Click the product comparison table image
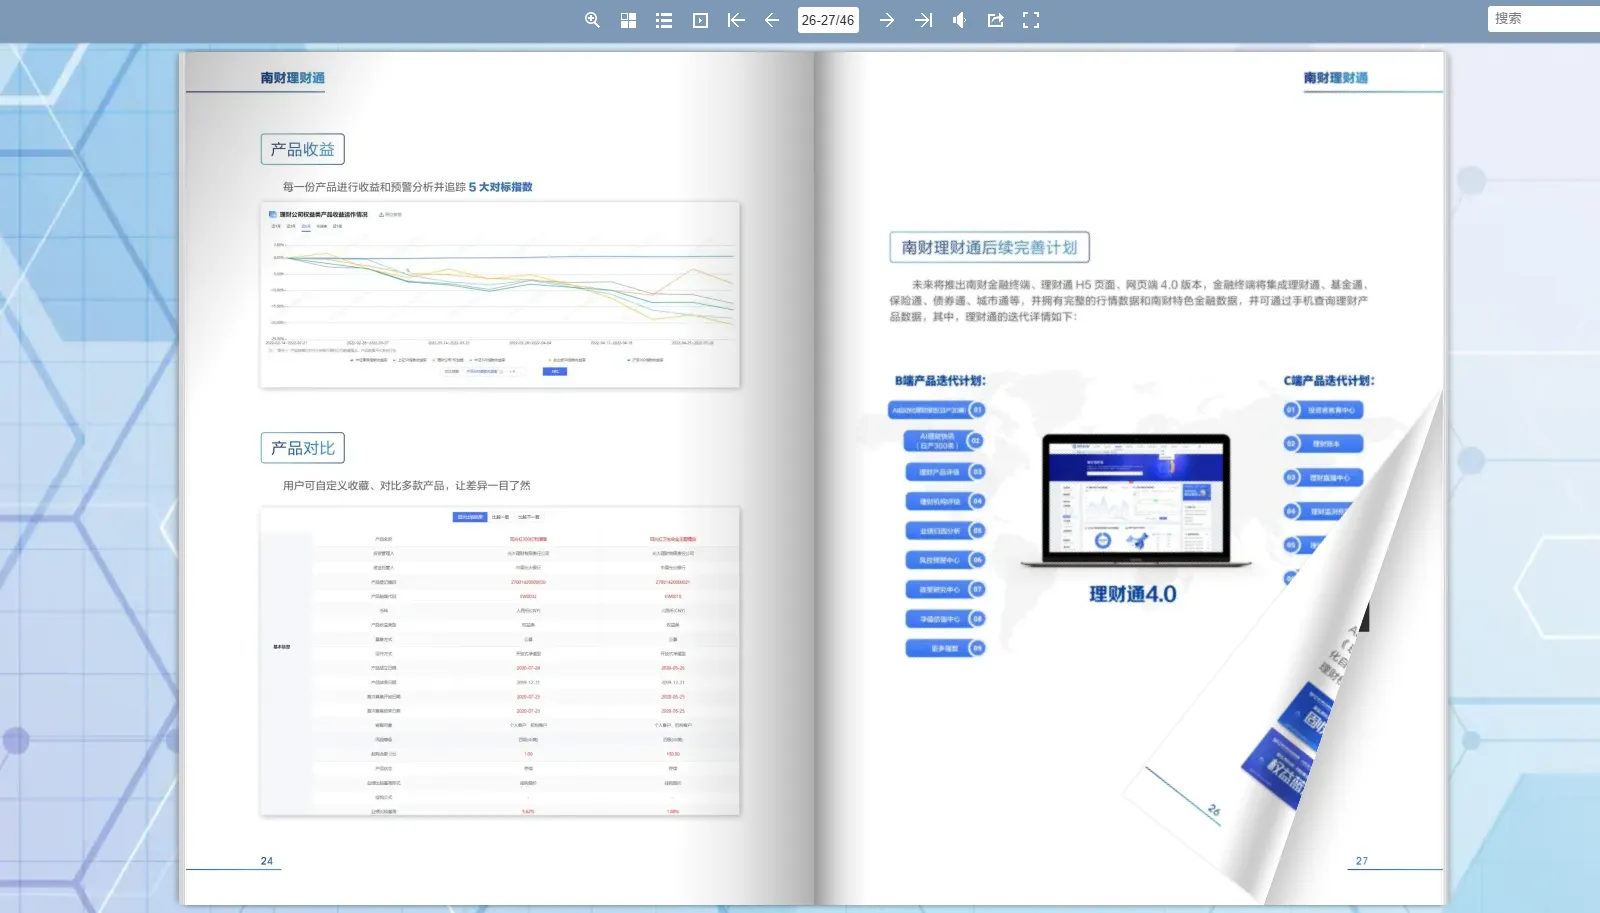Screen dimensions: 1600x913 pos(500,661)
